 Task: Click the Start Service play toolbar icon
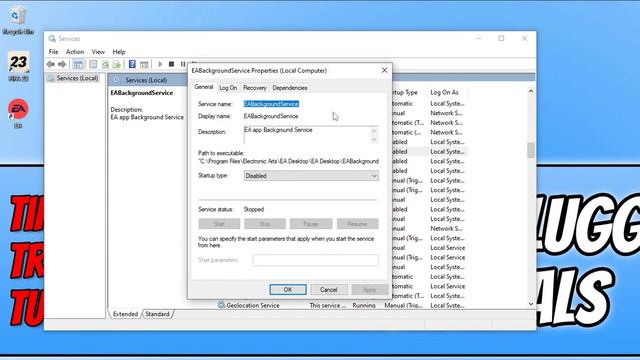click(x=160, y=64)
